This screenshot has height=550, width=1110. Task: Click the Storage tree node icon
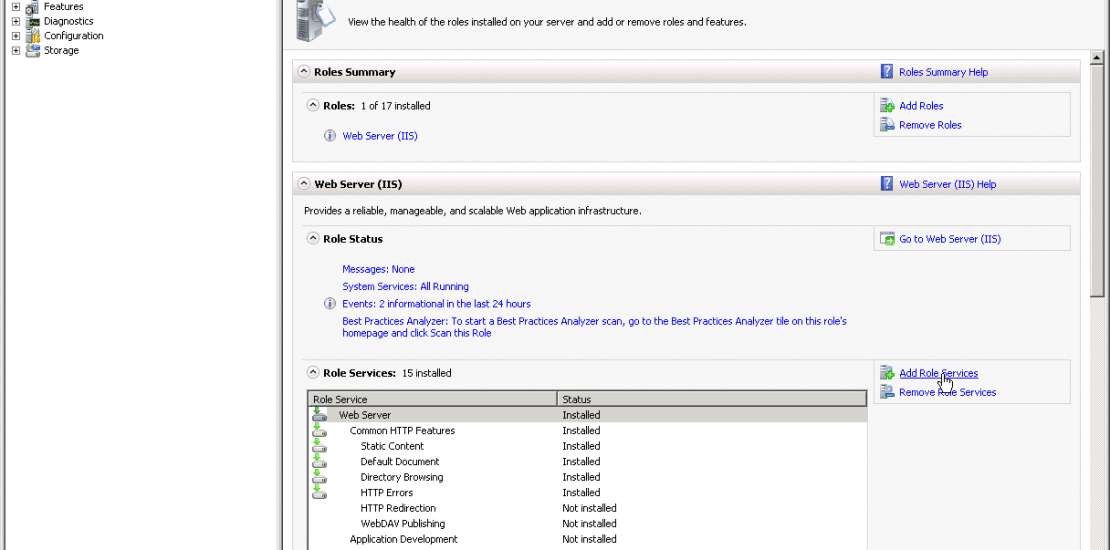pos(33,51)
